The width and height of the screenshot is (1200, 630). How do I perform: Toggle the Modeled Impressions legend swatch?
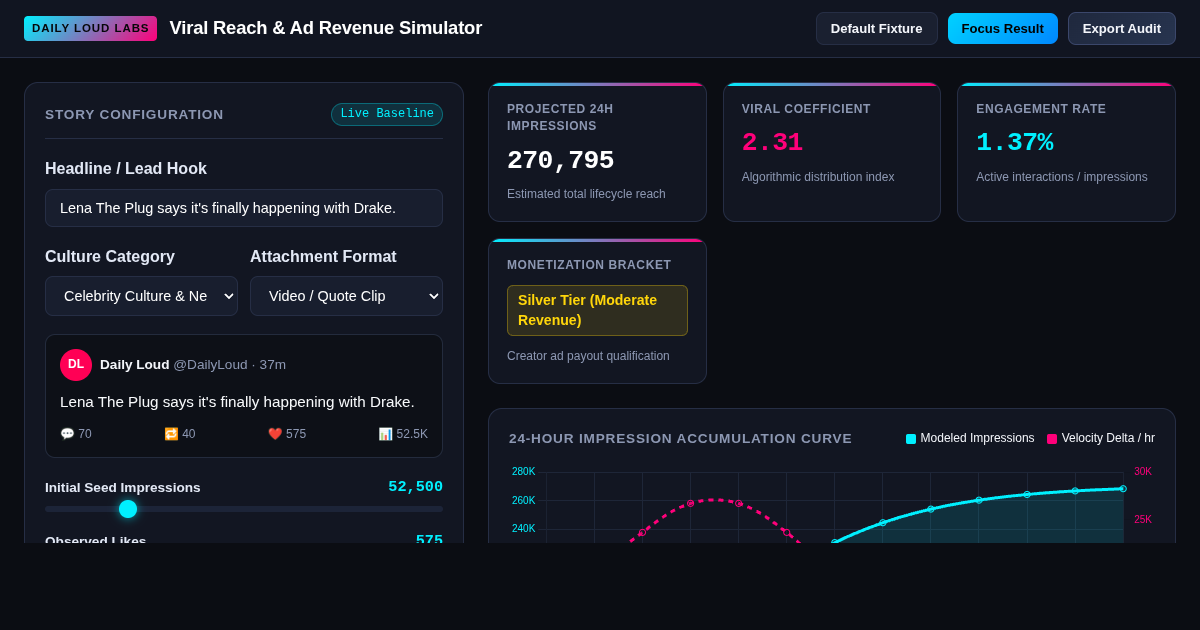[911, 438]
